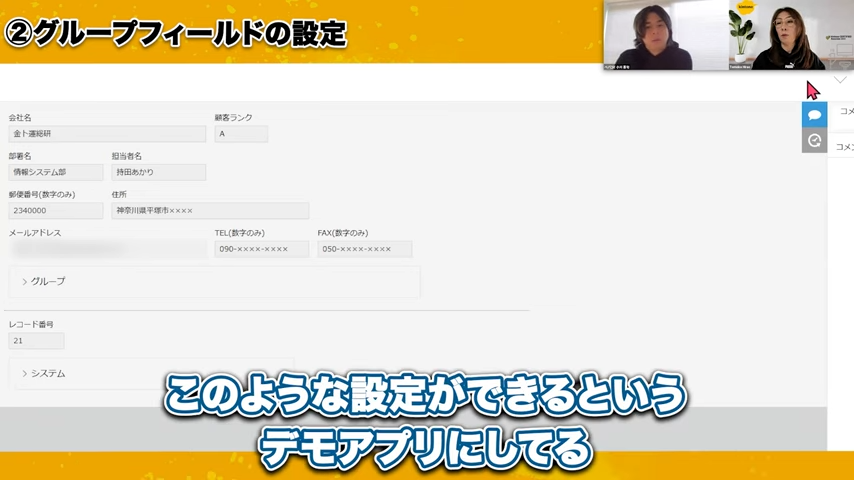This screenshot has height=480, width=854.
Task: Click the 住所 field with 神奈川県平塚市
Action: tap(210, 211)
